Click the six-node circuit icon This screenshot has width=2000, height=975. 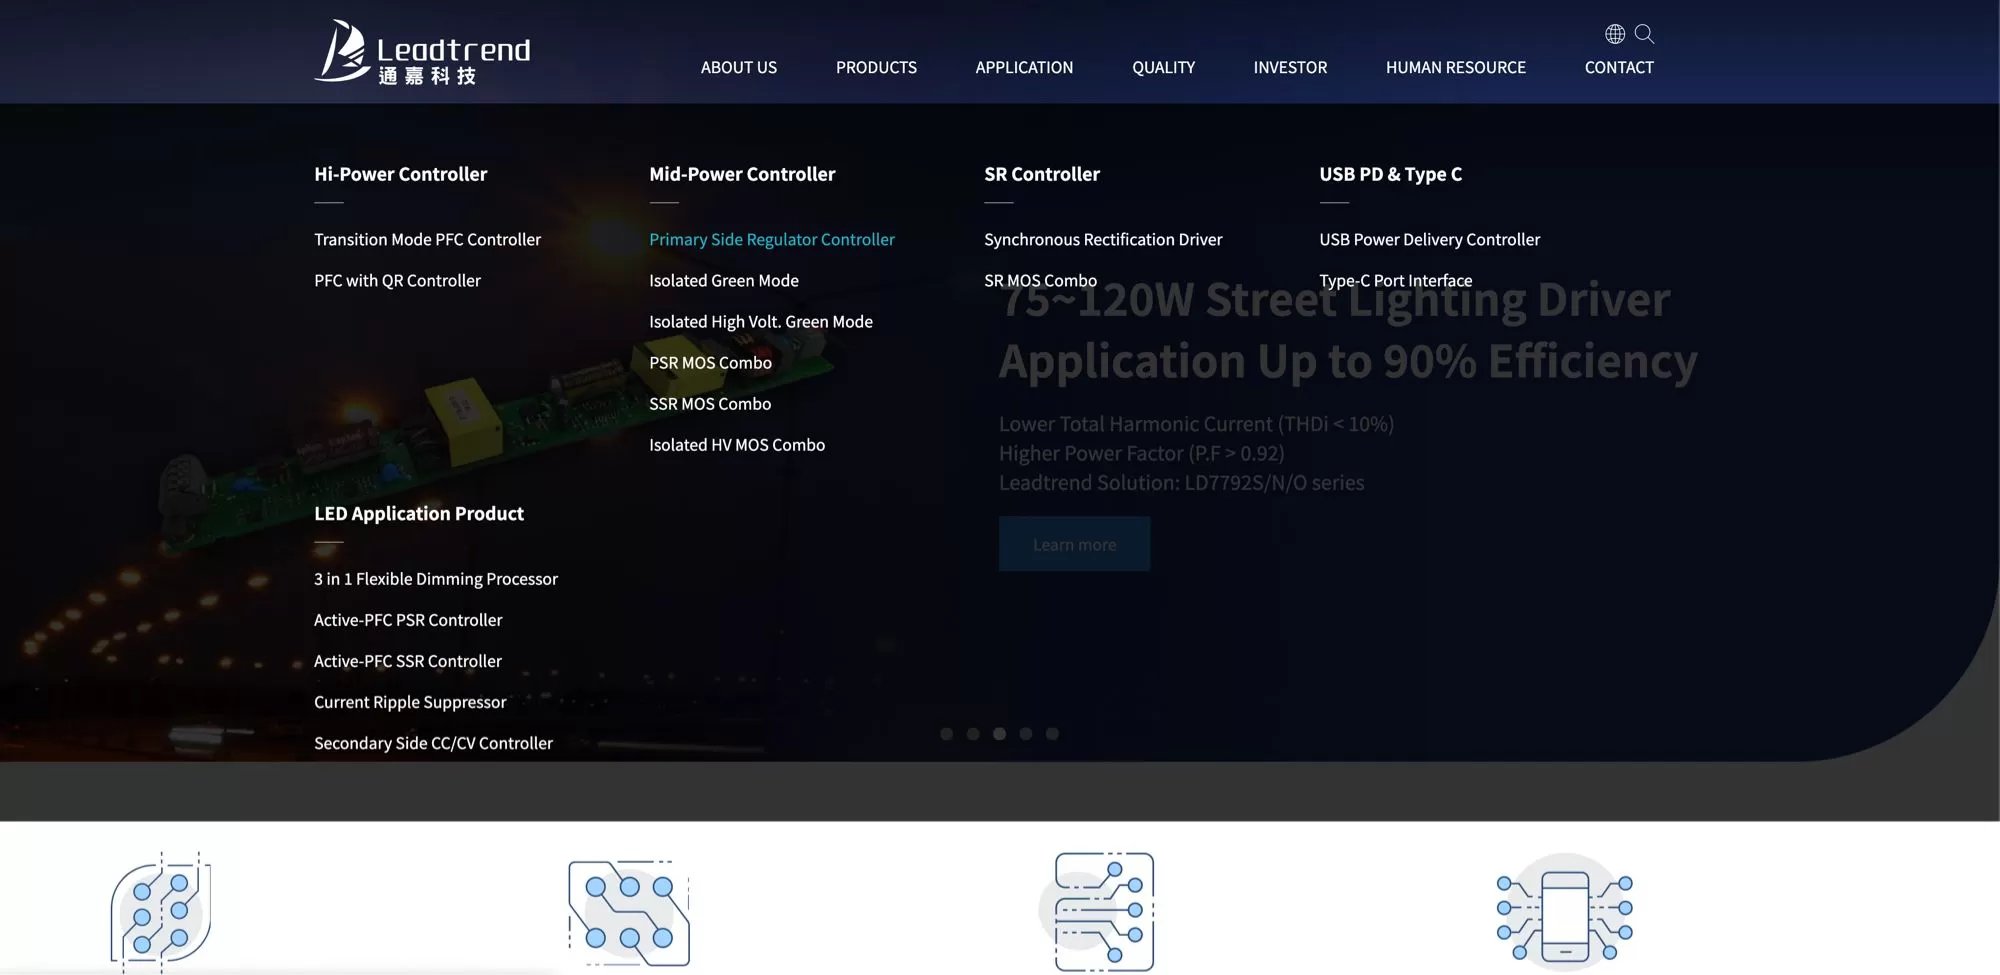629,912
